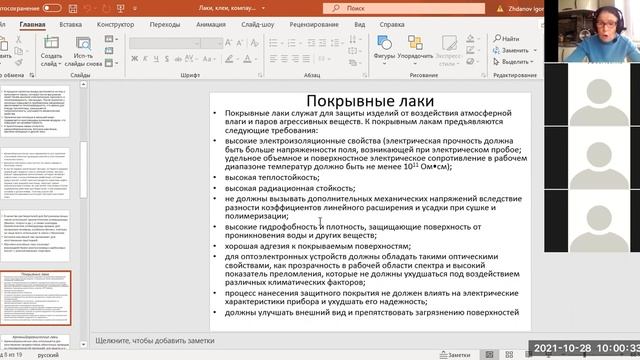The image size is (640, 360).
Task: Toggle text Shadow (S) formatting
Action: click(167, 59)
